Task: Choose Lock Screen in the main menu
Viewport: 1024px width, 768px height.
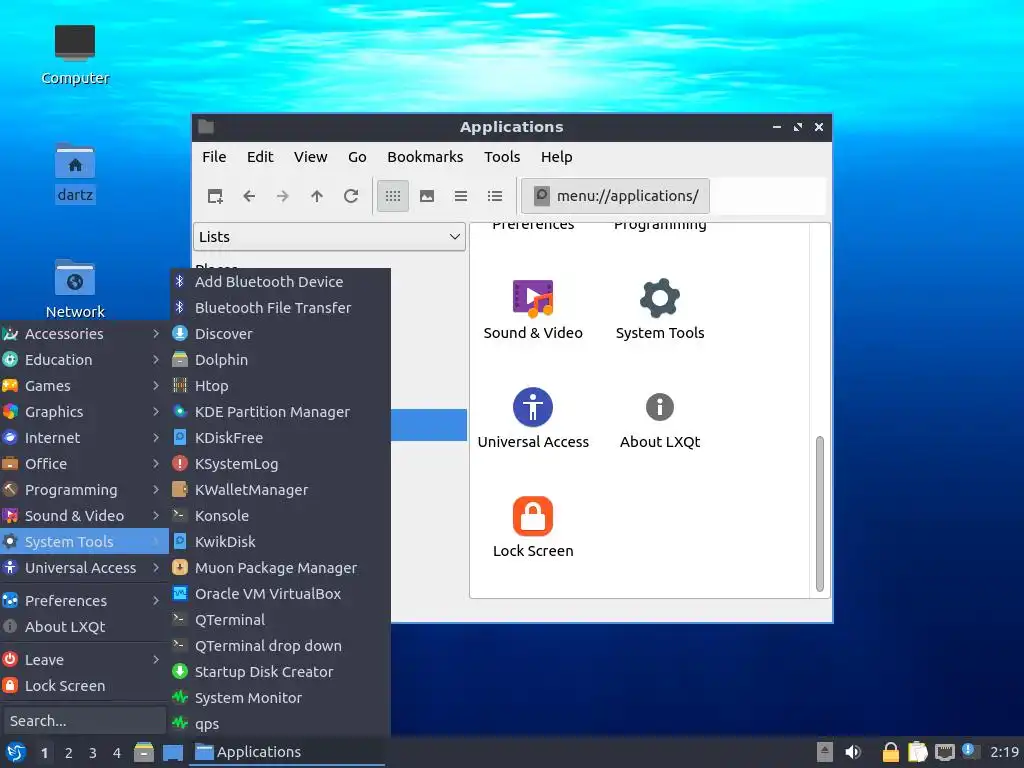Action: tap(84, 686)
